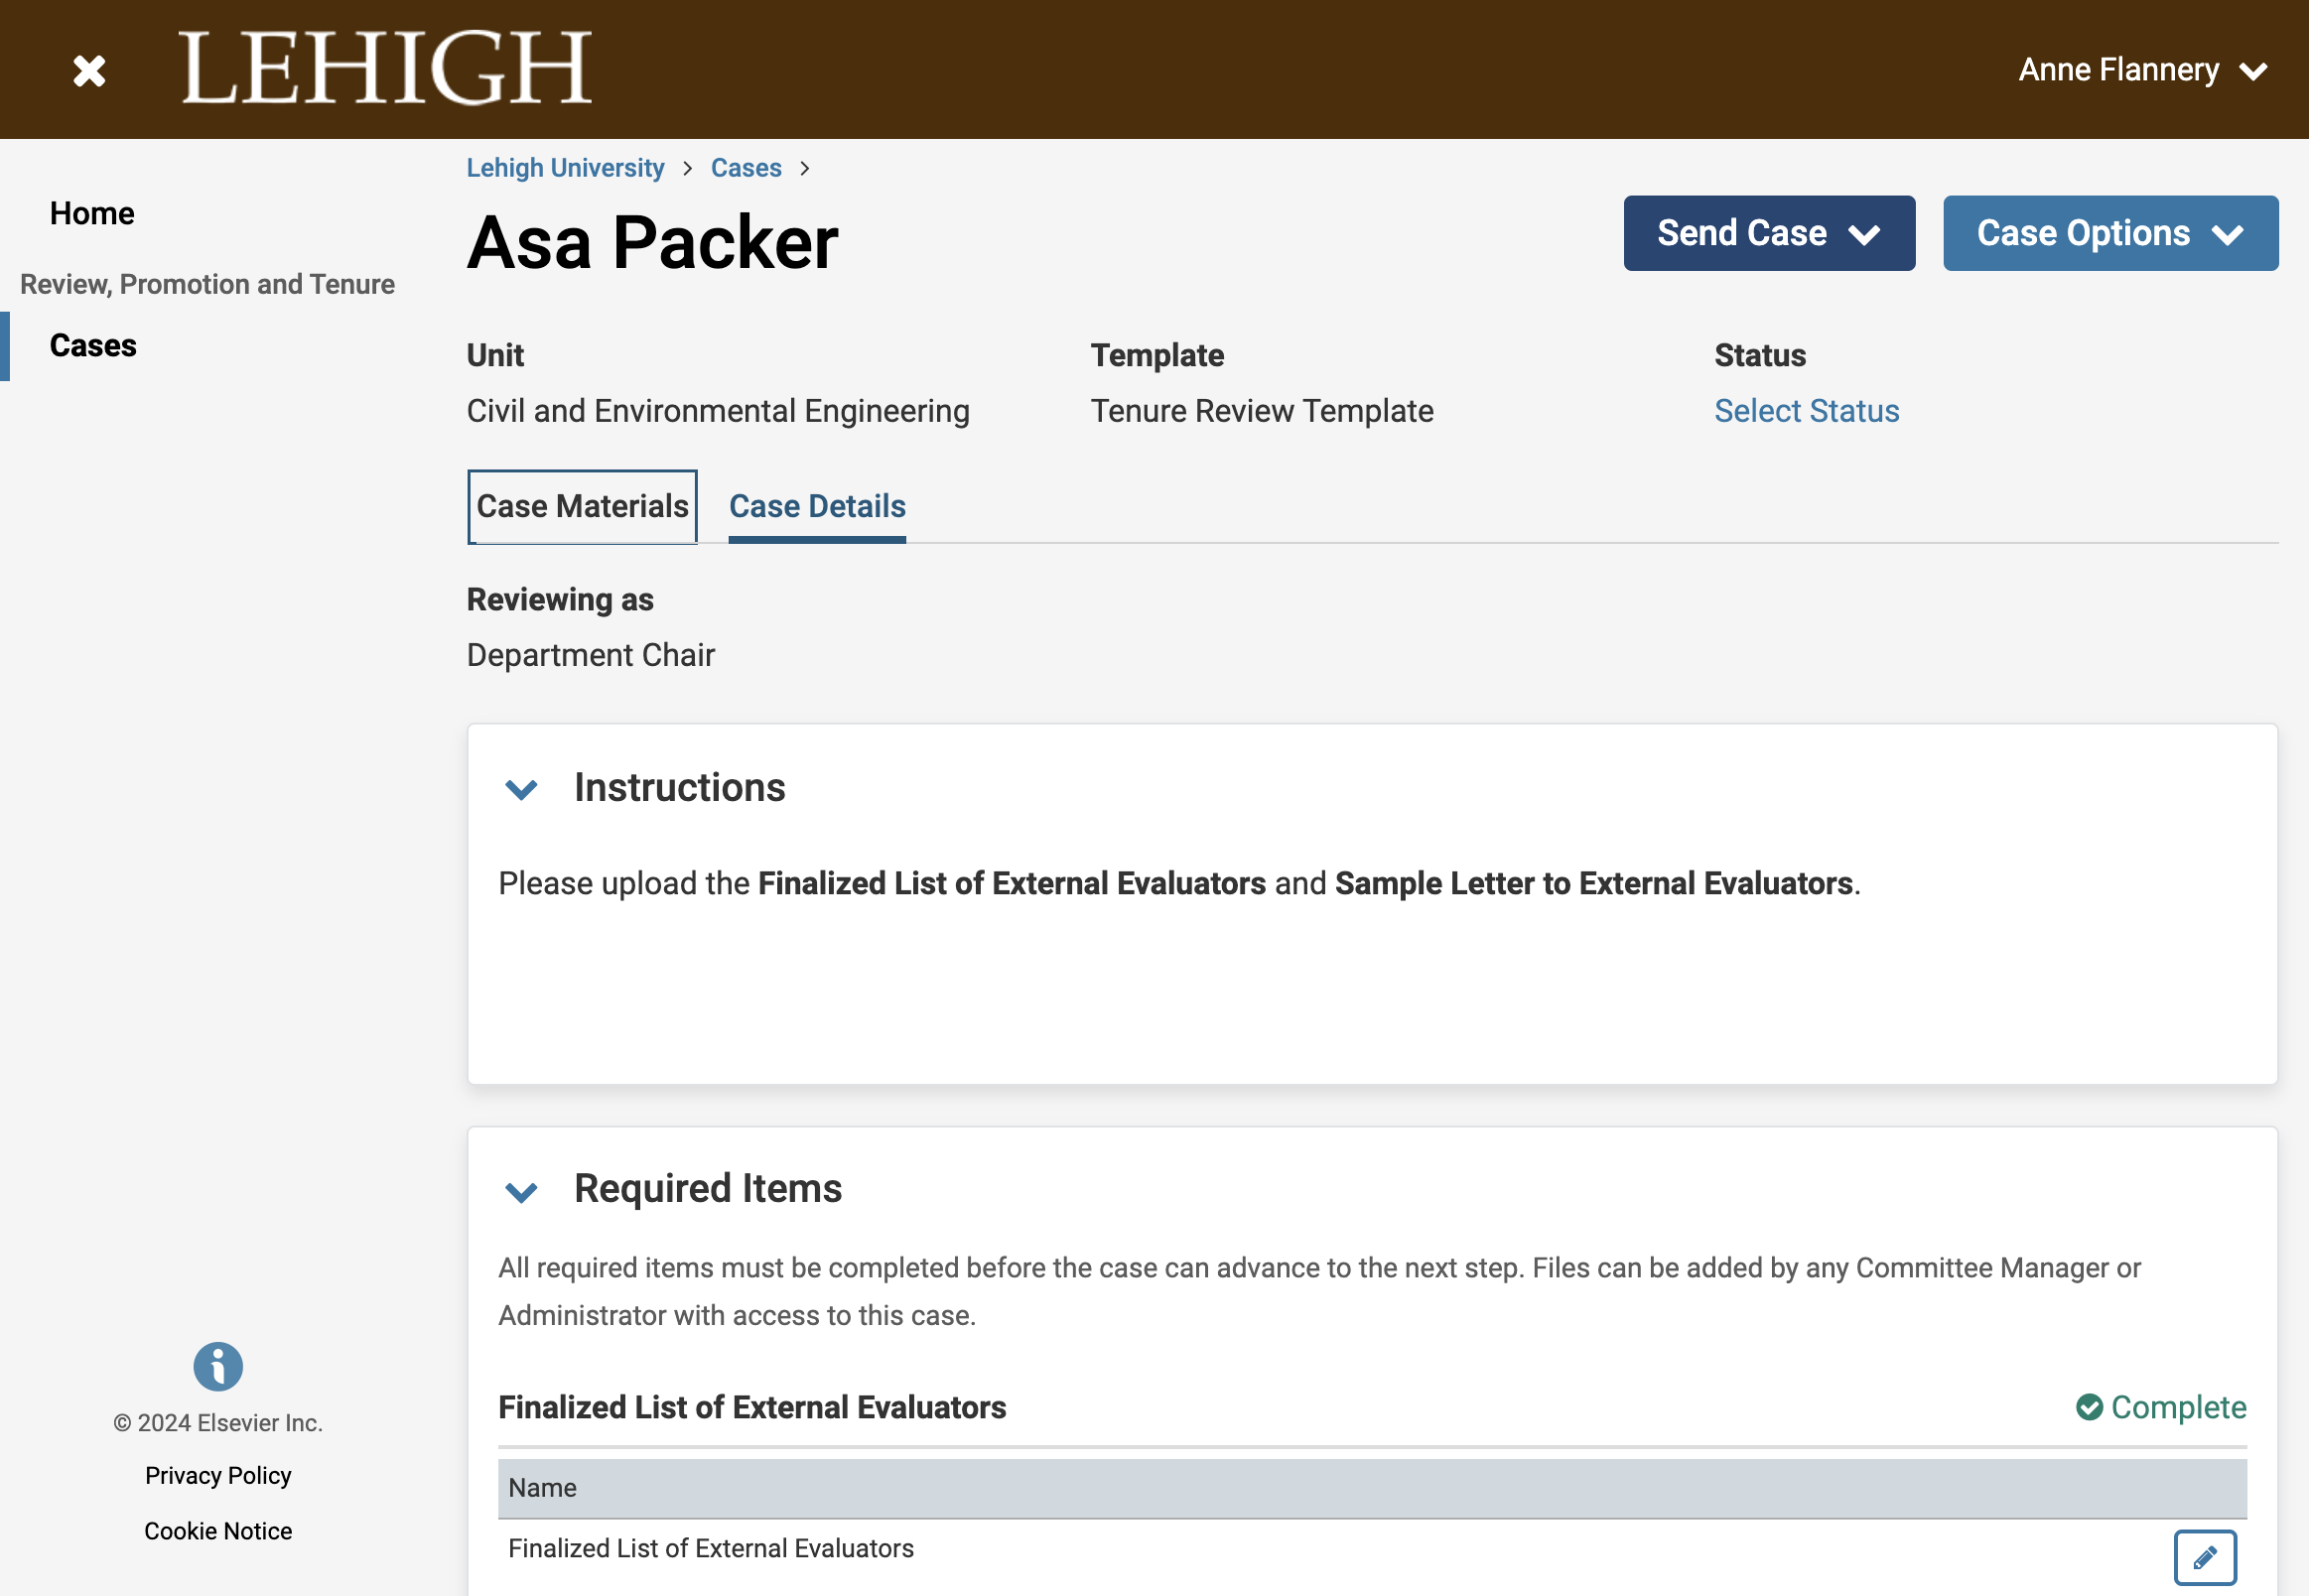Collapse the Required Items section
Screen dimensions: 2309x1596
(522, 1191)
